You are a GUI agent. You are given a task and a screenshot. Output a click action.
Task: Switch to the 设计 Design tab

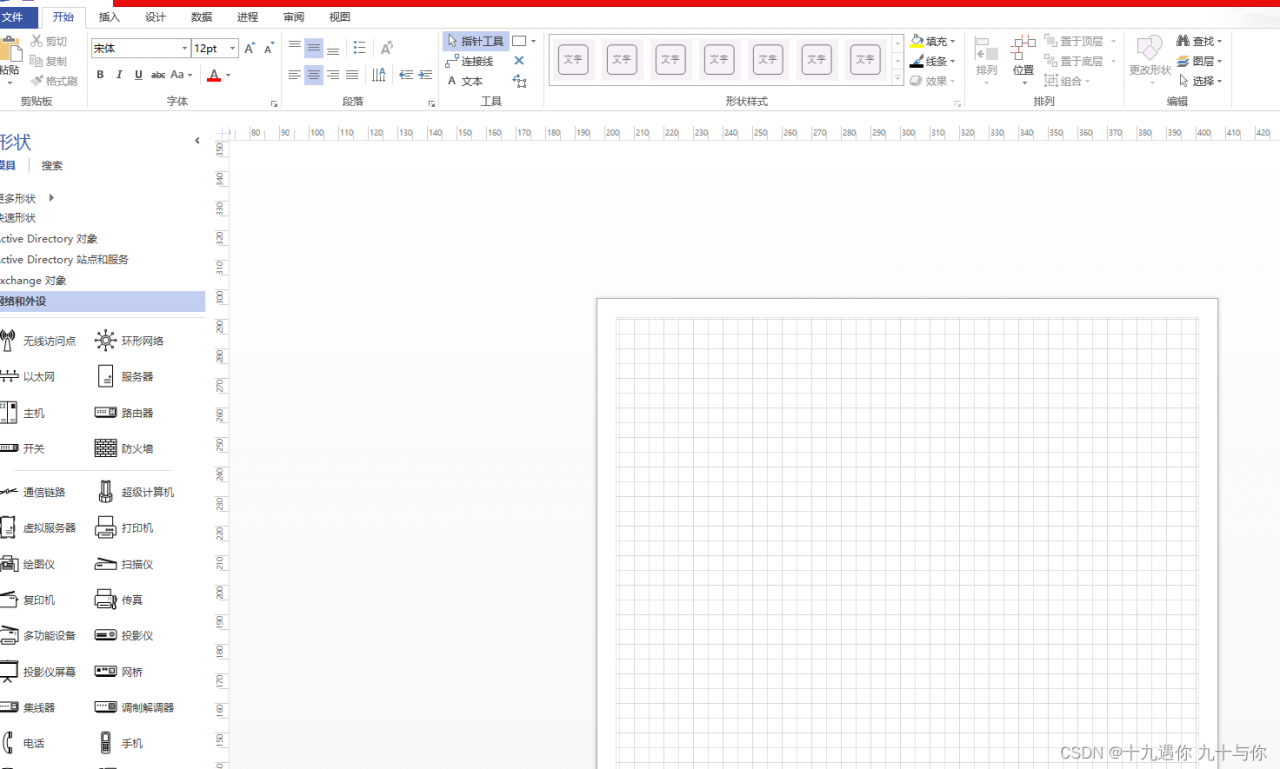point(155,17)
